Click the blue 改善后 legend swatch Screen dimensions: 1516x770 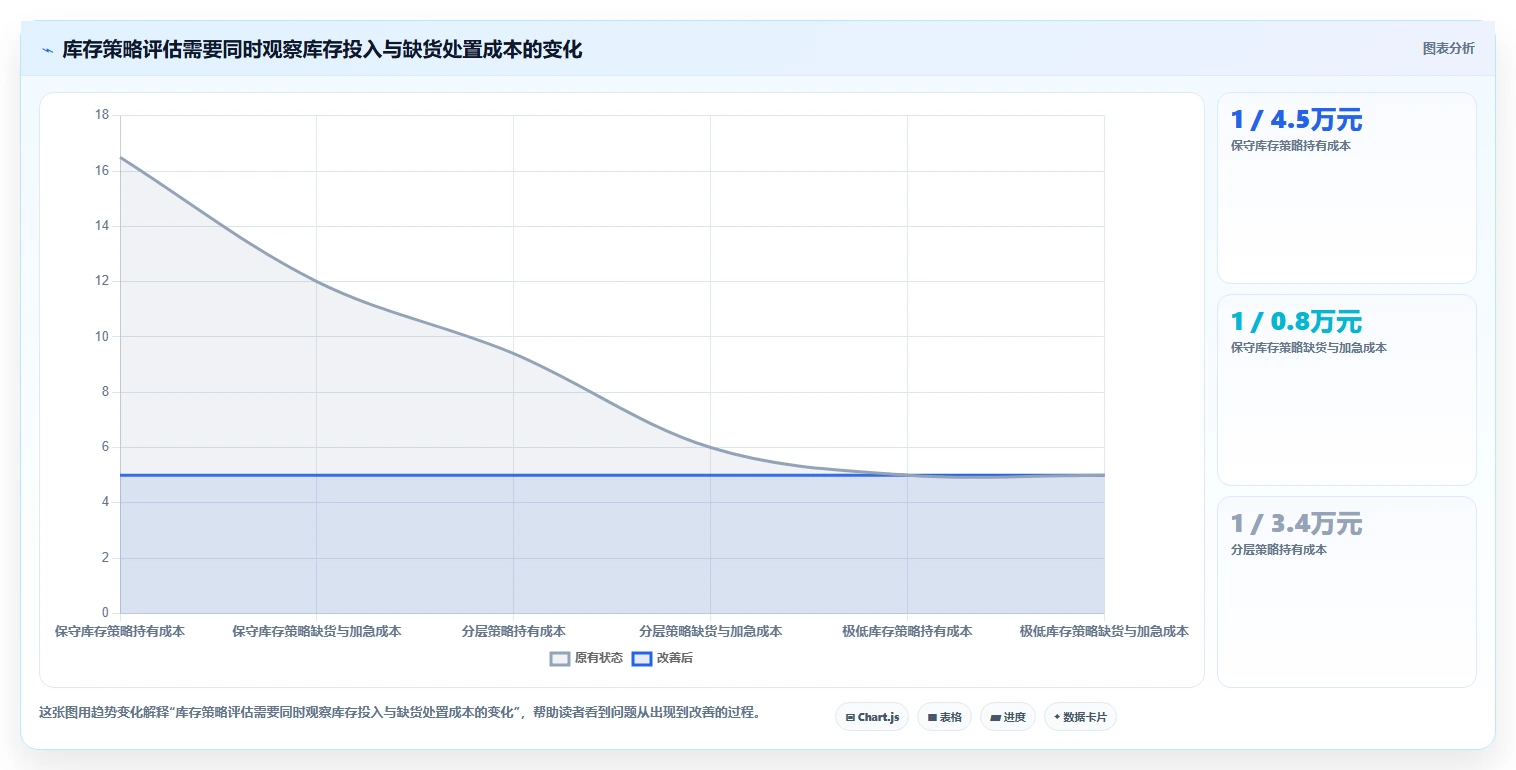[642, 658]
